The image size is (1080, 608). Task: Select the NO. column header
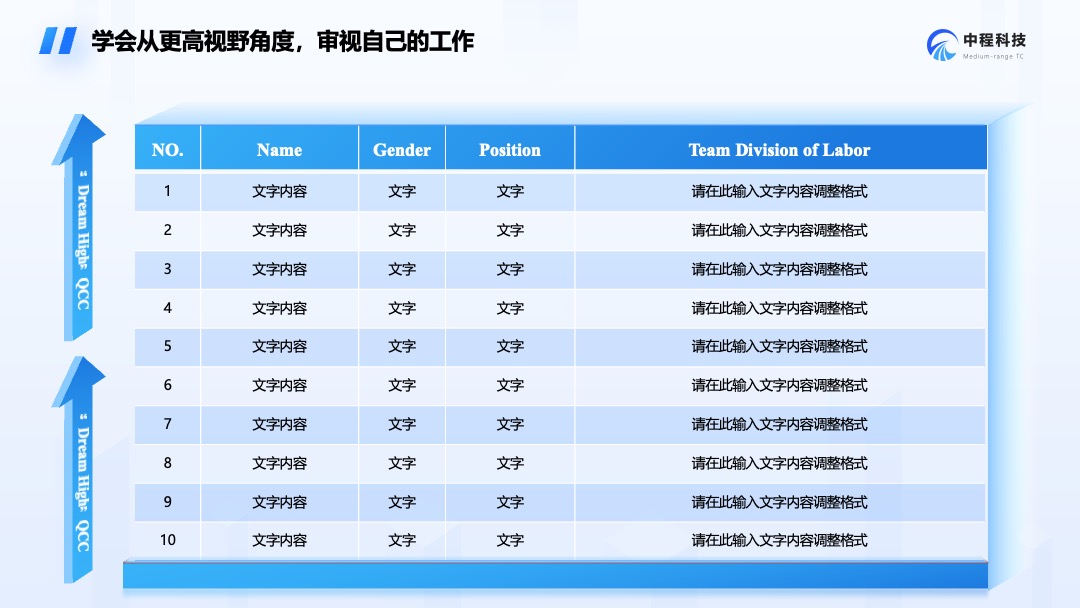pos(167,149)
